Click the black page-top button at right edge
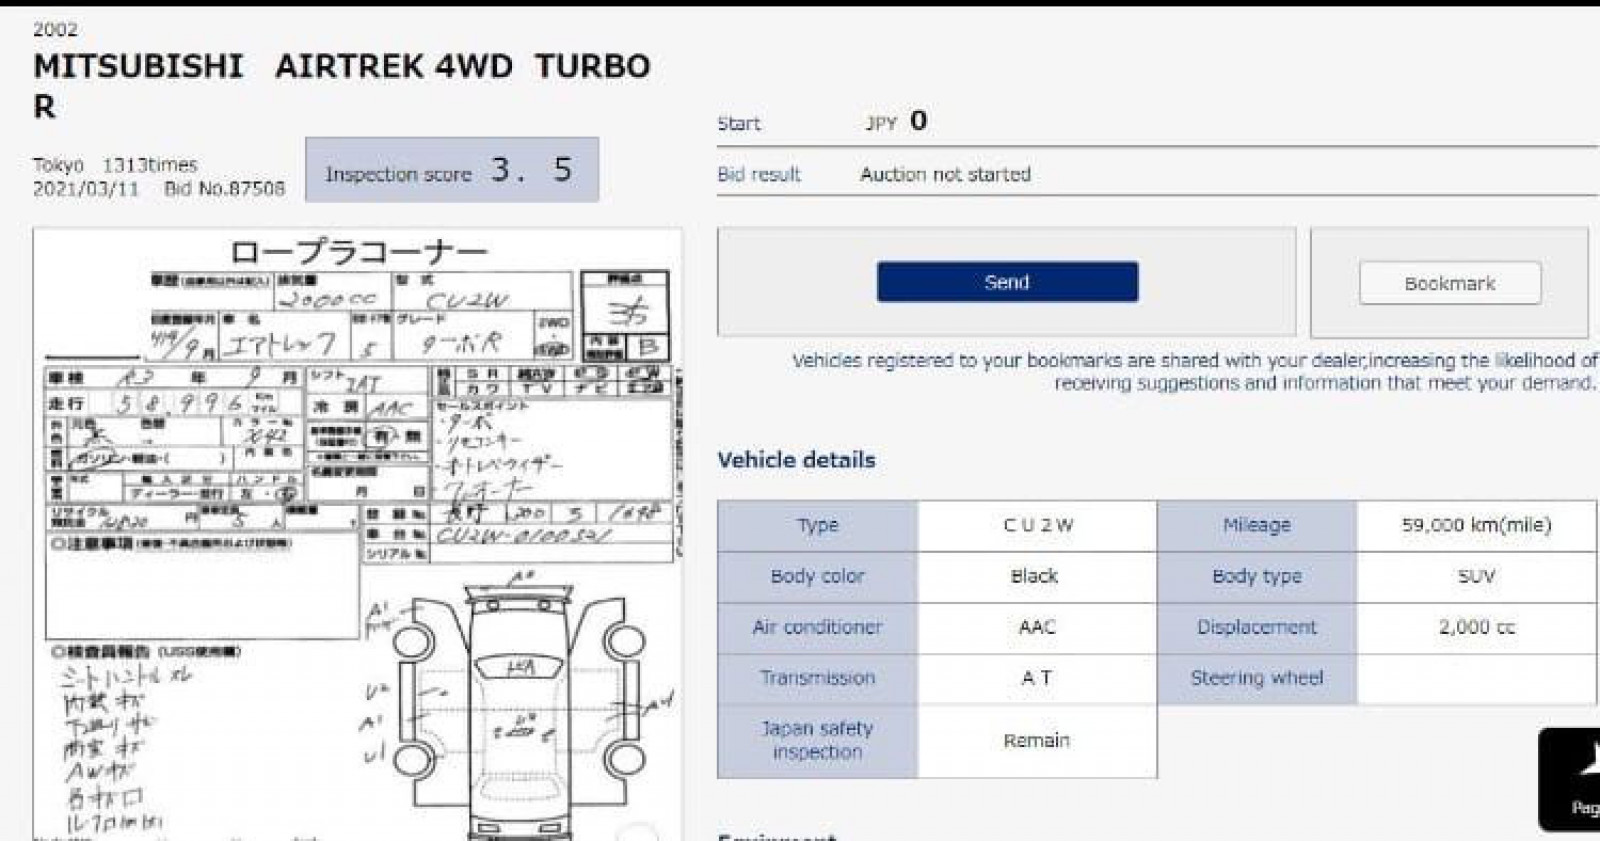The height and width of the screenshot is (841, 1600). tap(1570, 780)
